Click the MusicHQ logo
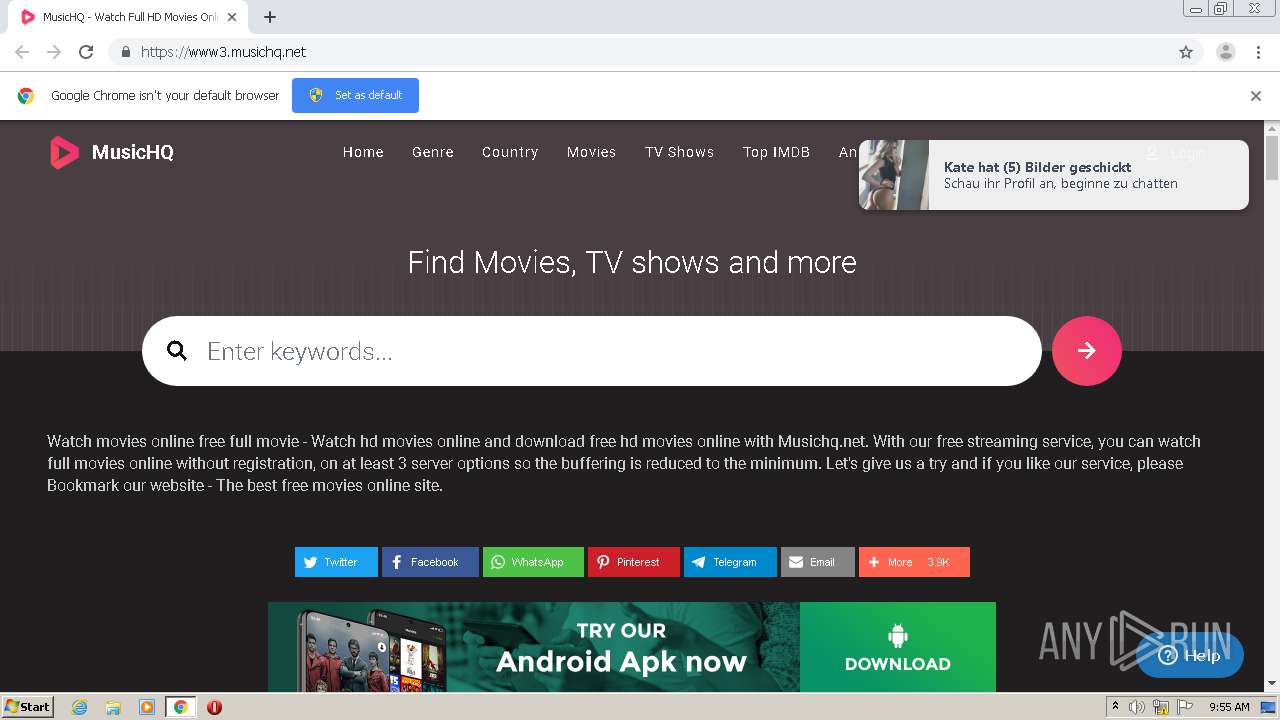This screenshot has width=1280, height=720. coord(111,152)
